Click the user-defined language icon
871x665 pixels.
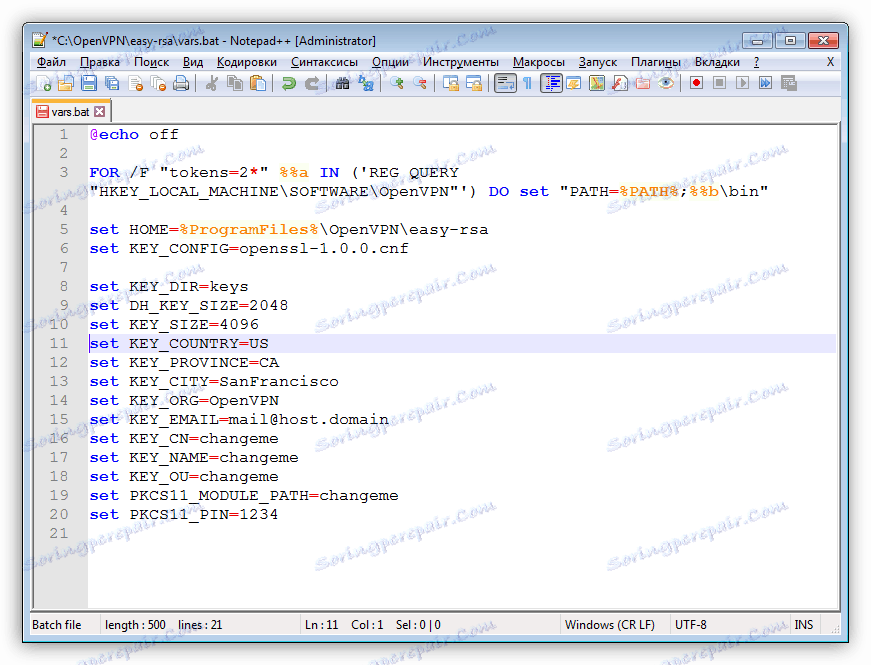pos(574,83)
